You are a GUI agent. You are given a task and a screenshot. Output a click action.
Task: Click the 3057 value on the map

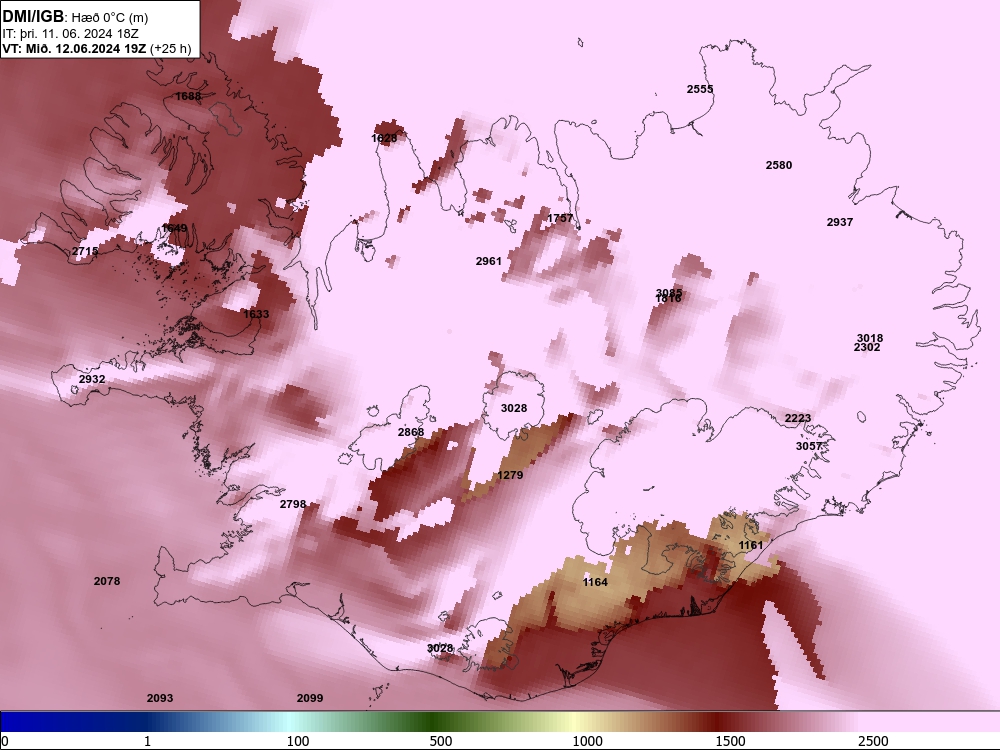coord(809,446)
